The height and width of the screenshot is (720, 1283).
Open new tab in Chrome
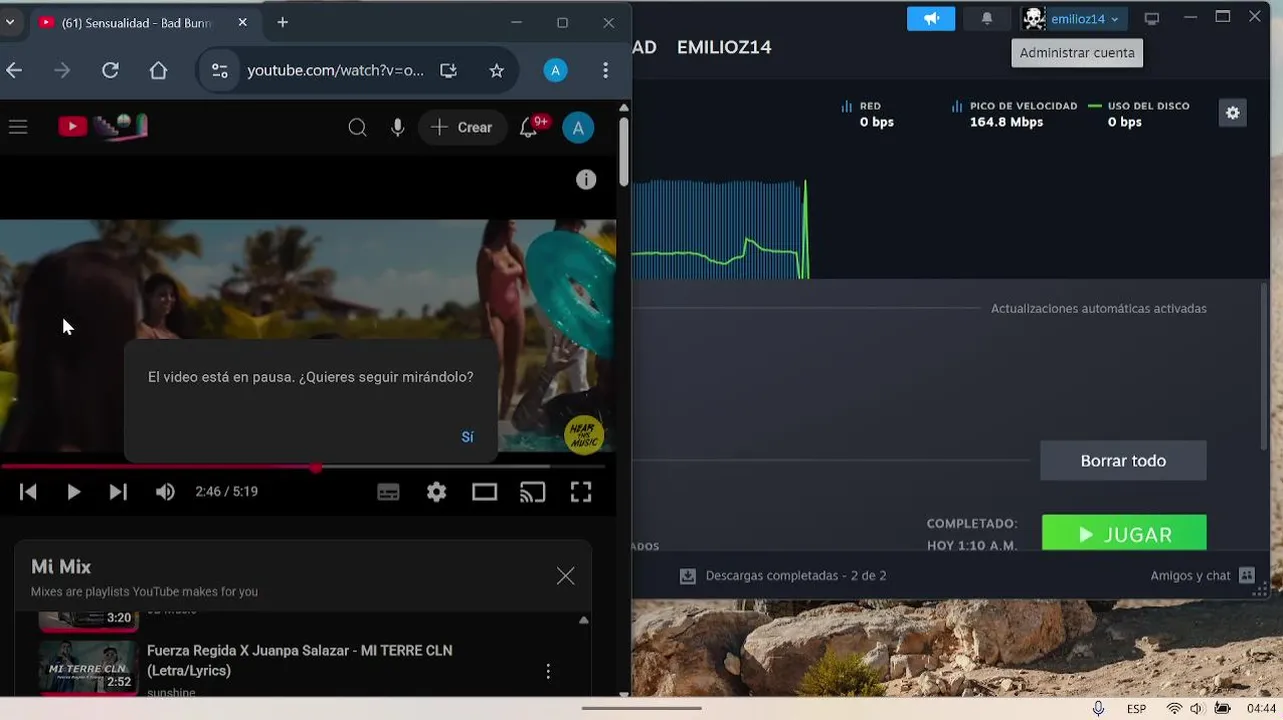283,22
